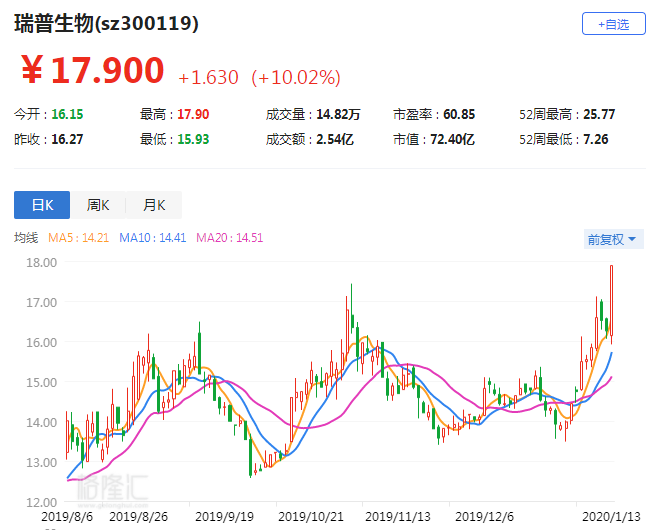
Task: Click the 2019/10/21 date axis label
Action: [x=311, y=517]
